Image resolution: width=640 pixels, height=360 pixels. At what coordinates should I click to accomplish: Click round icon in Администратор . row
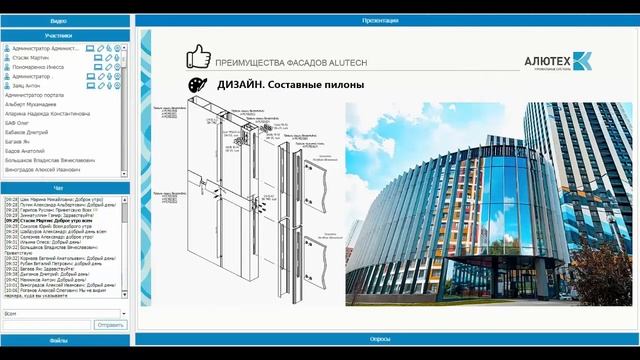(117, 76)
